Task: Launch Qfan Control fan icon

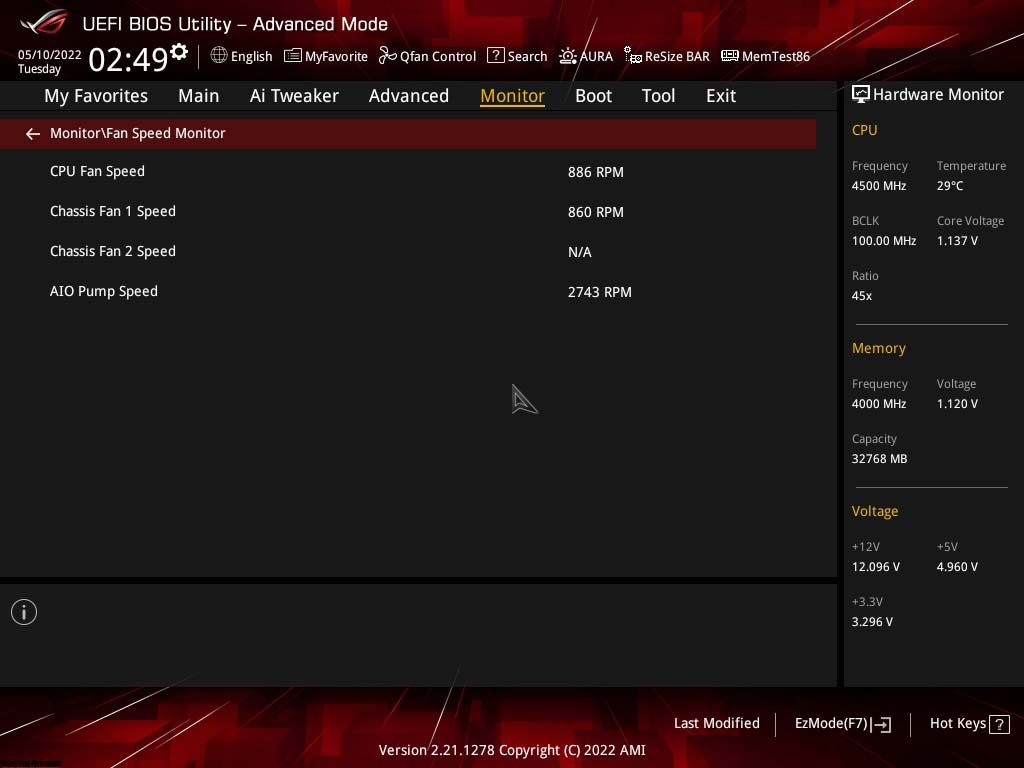Action: pyautogui.click(x=387, y=56)
